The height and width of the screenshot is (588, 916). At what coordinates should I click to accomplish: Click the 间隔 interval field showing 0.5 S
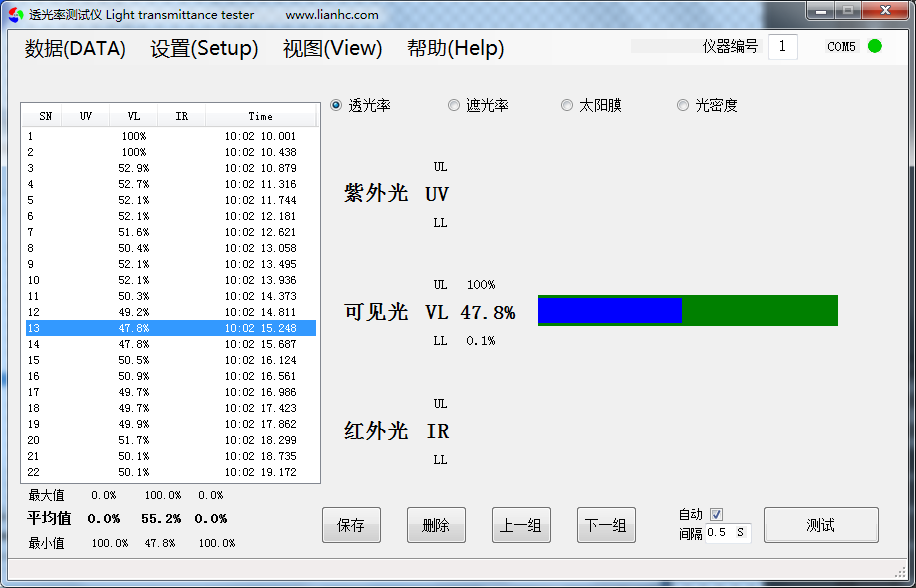tap(727, 533)
